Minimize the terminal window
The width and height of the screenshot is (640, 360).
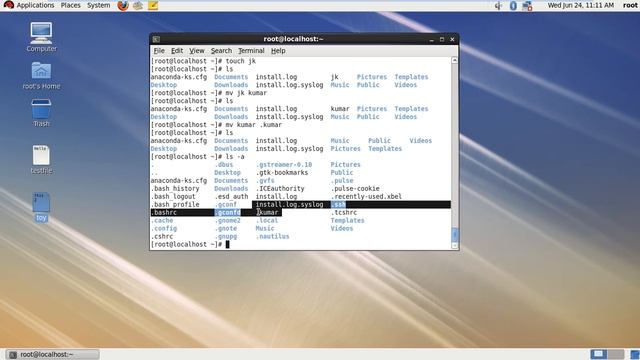431,40
